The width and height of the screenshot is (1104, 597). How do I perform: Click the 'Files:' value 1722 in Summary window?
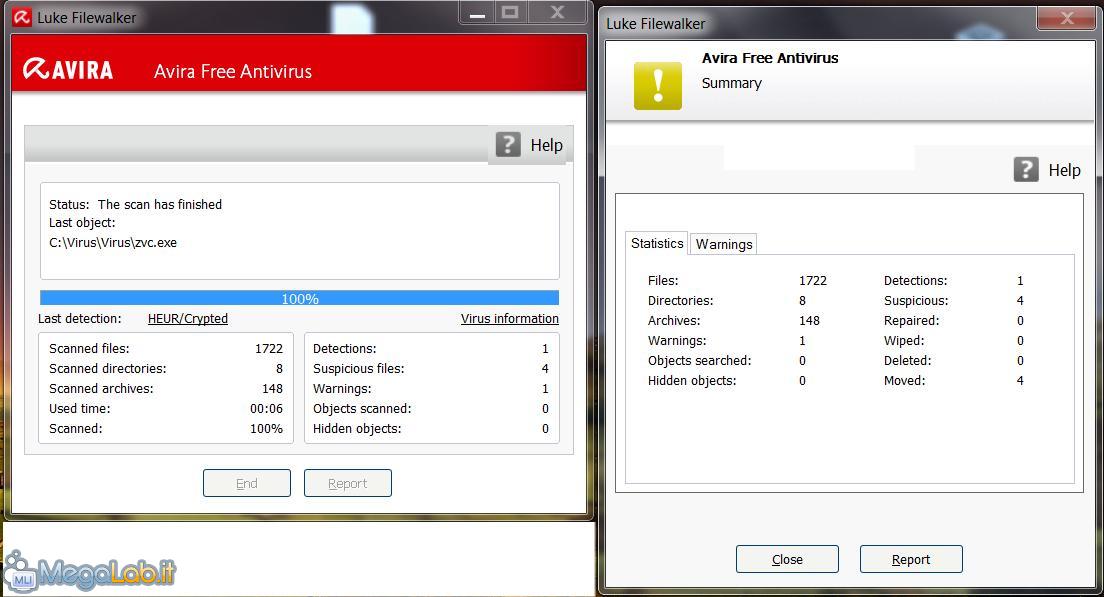click(x=813, y=280)
